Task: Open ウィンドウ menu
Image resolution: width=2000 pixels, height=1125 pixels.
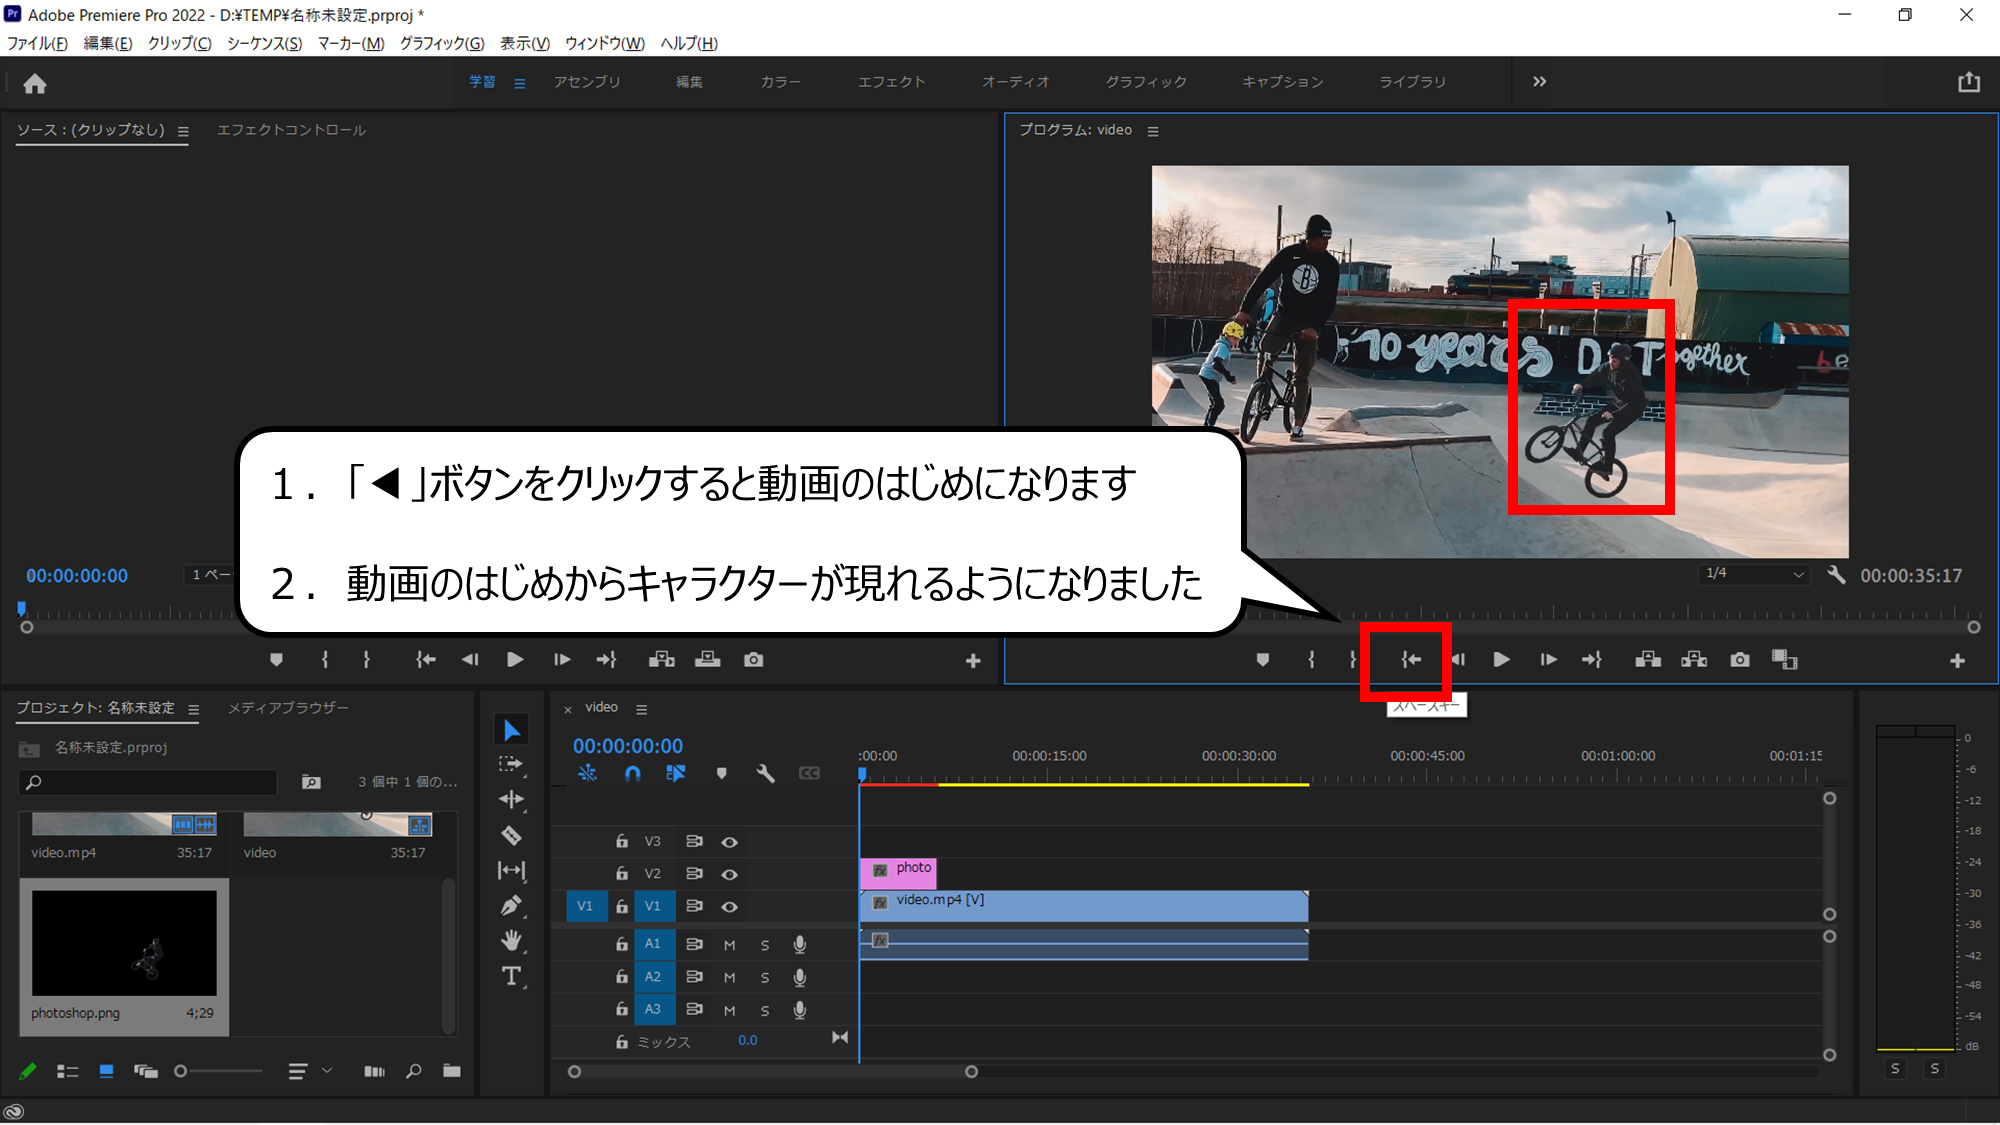Action: click(605, 43)
